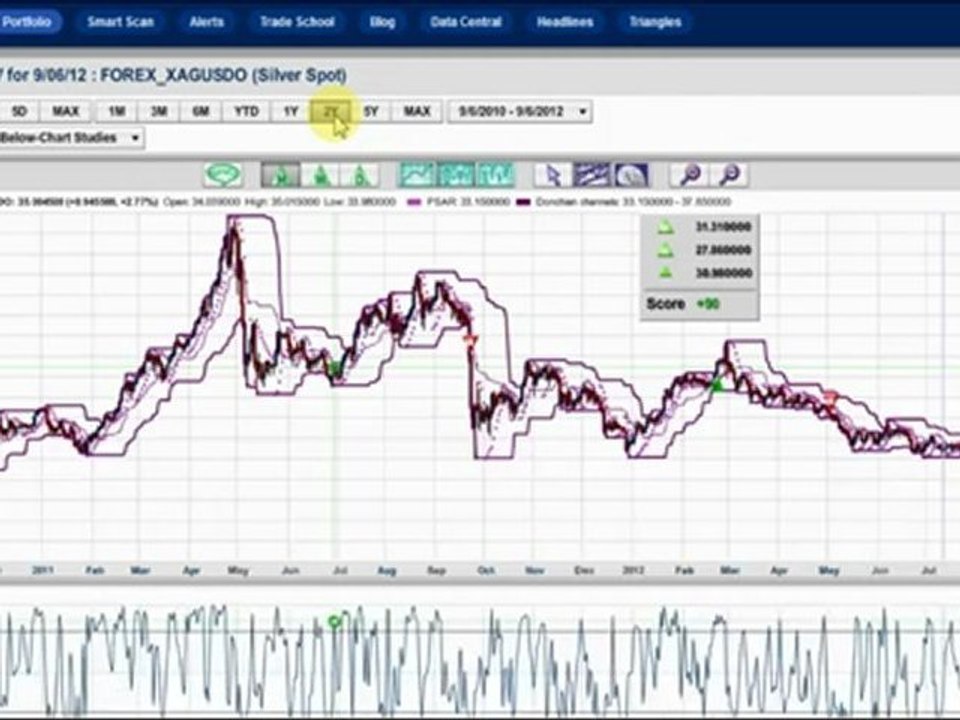Open the Blog tab
The image size is (960, 720).
382,22
